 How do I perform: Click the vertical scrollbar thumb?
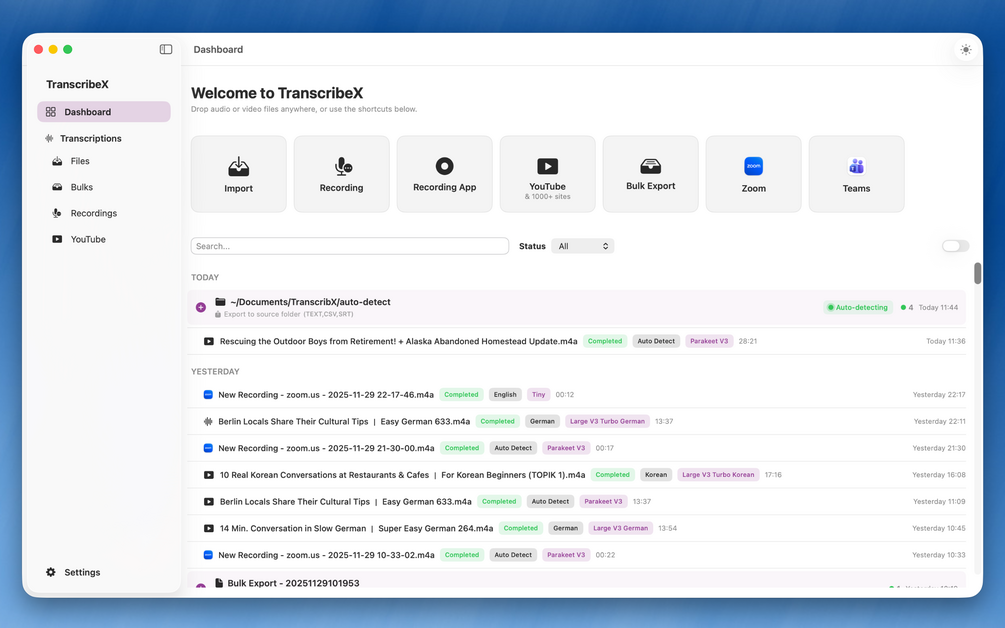[x=977, y=273]
